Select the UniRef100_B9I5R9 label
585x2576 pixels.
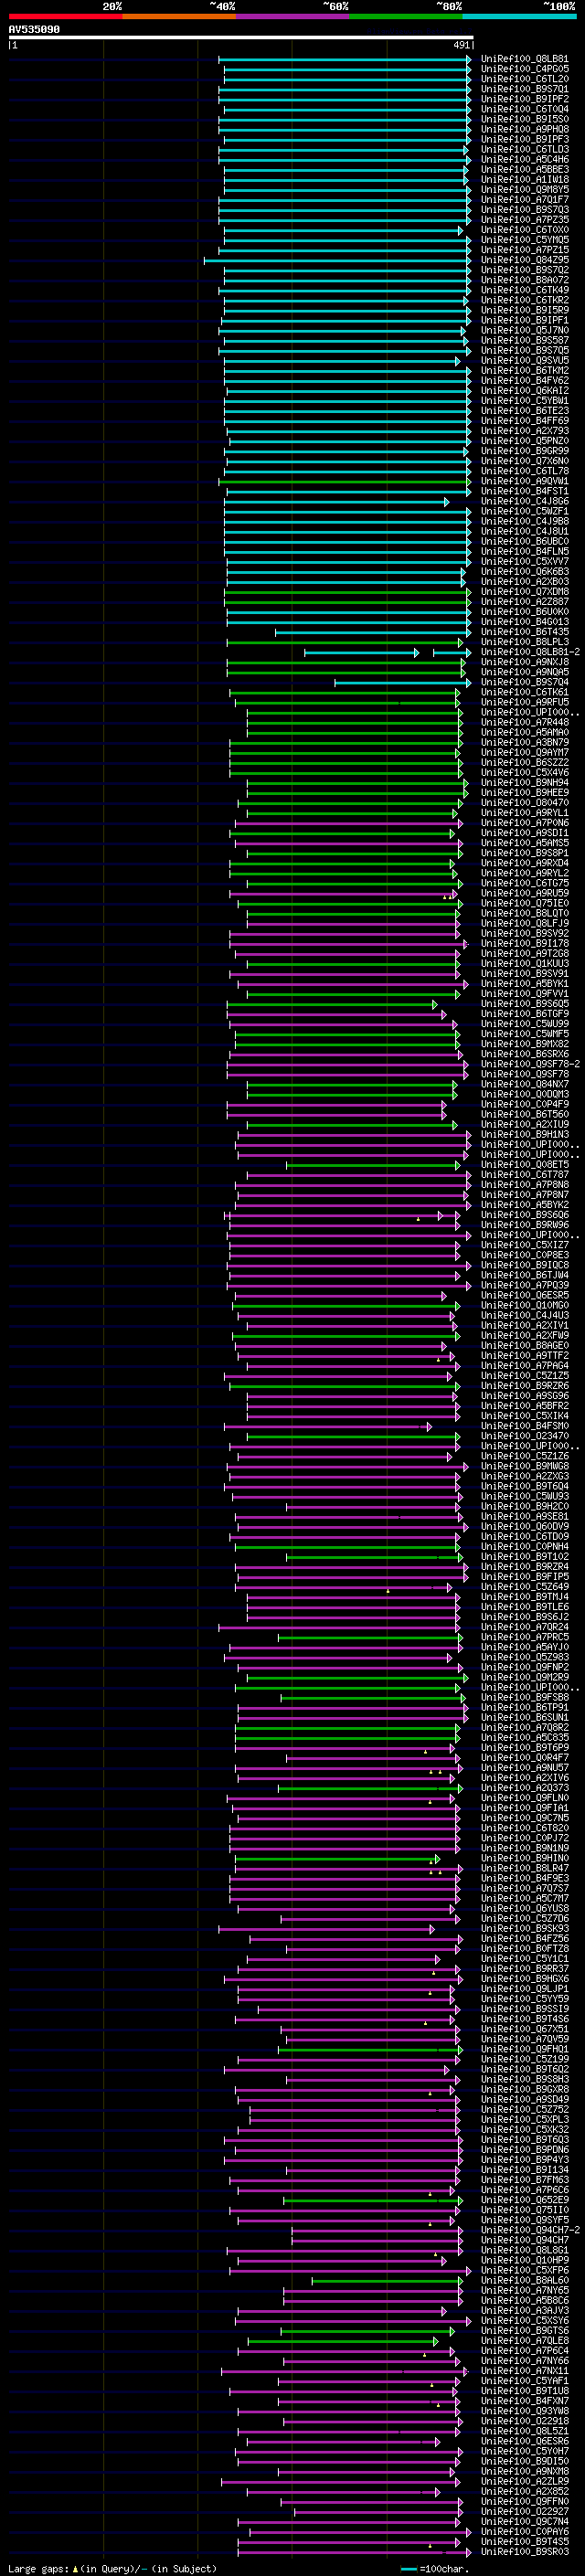coord(525,310)
